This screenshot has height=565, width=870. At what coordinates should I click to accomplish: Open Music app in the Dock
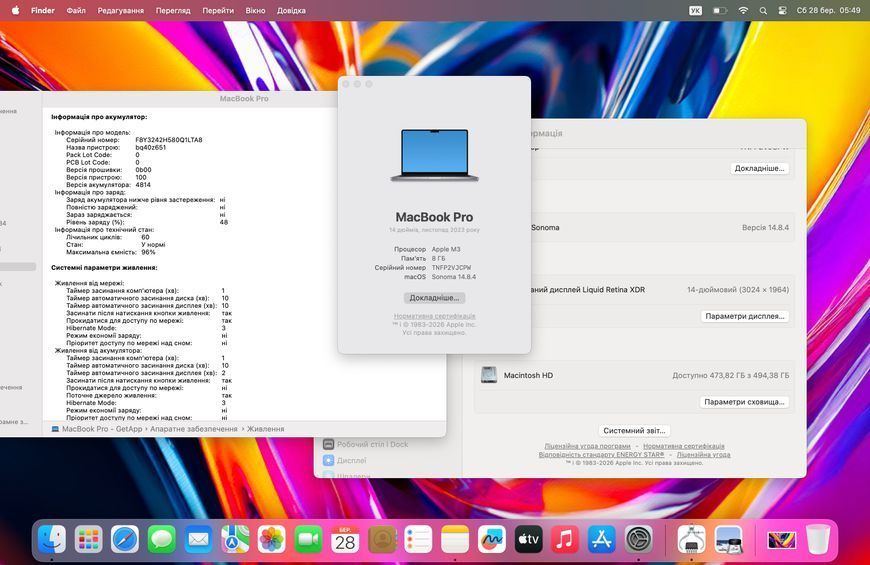point(565,539)
